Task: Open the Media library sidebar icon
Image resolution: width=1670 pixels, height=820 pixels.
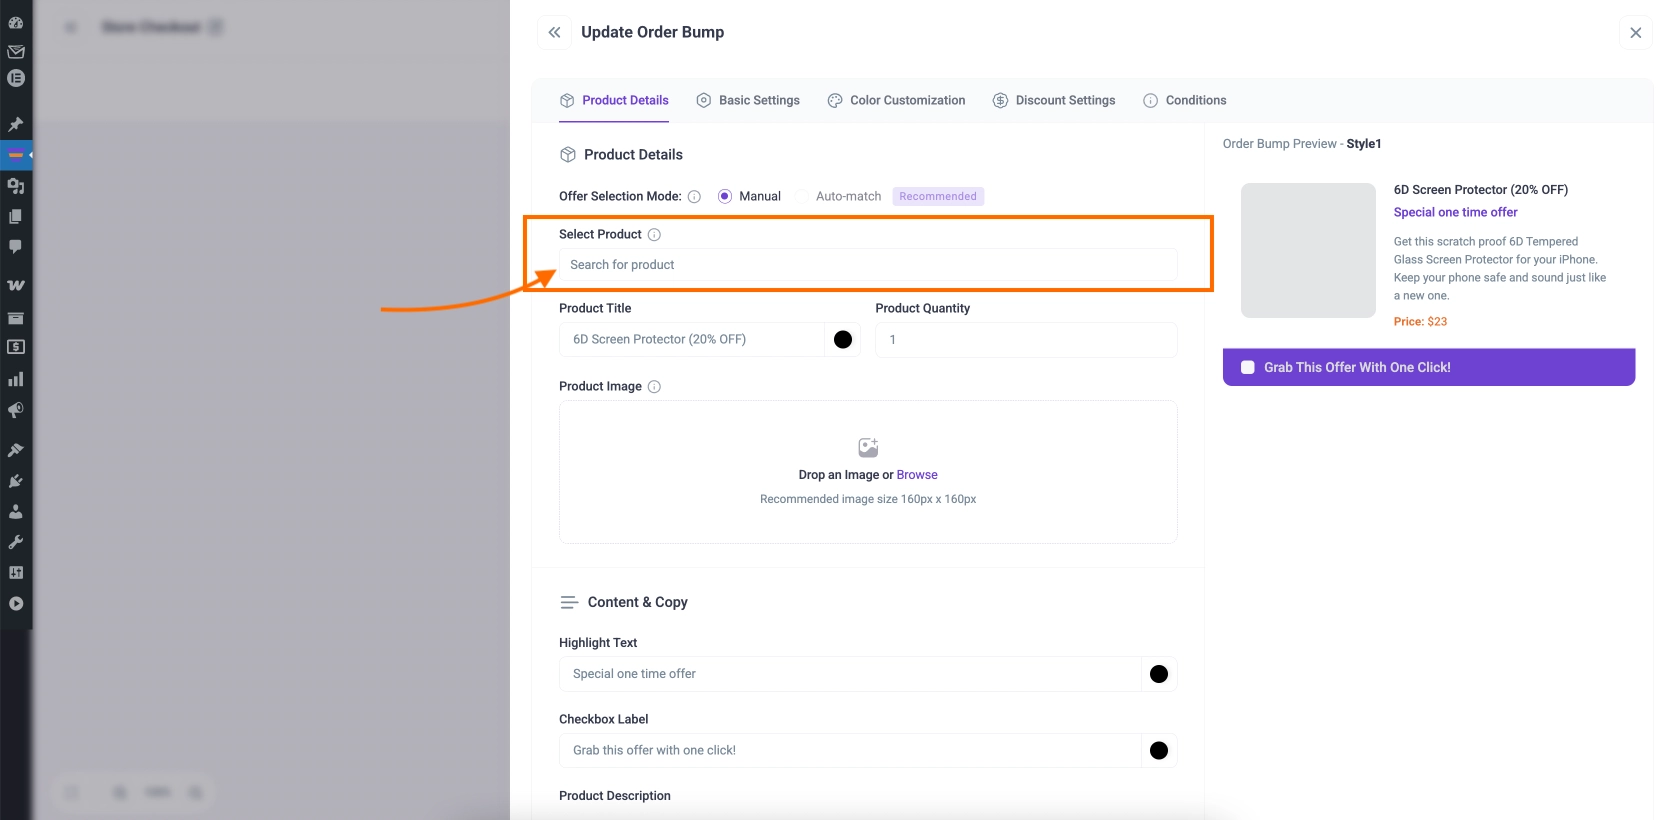Action: click(16, 186)
